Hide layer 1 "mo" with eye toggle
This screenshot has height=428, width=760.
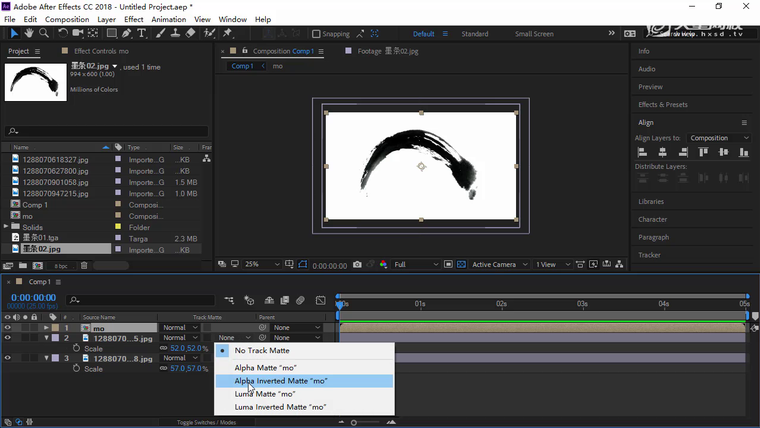pos(8,327)
